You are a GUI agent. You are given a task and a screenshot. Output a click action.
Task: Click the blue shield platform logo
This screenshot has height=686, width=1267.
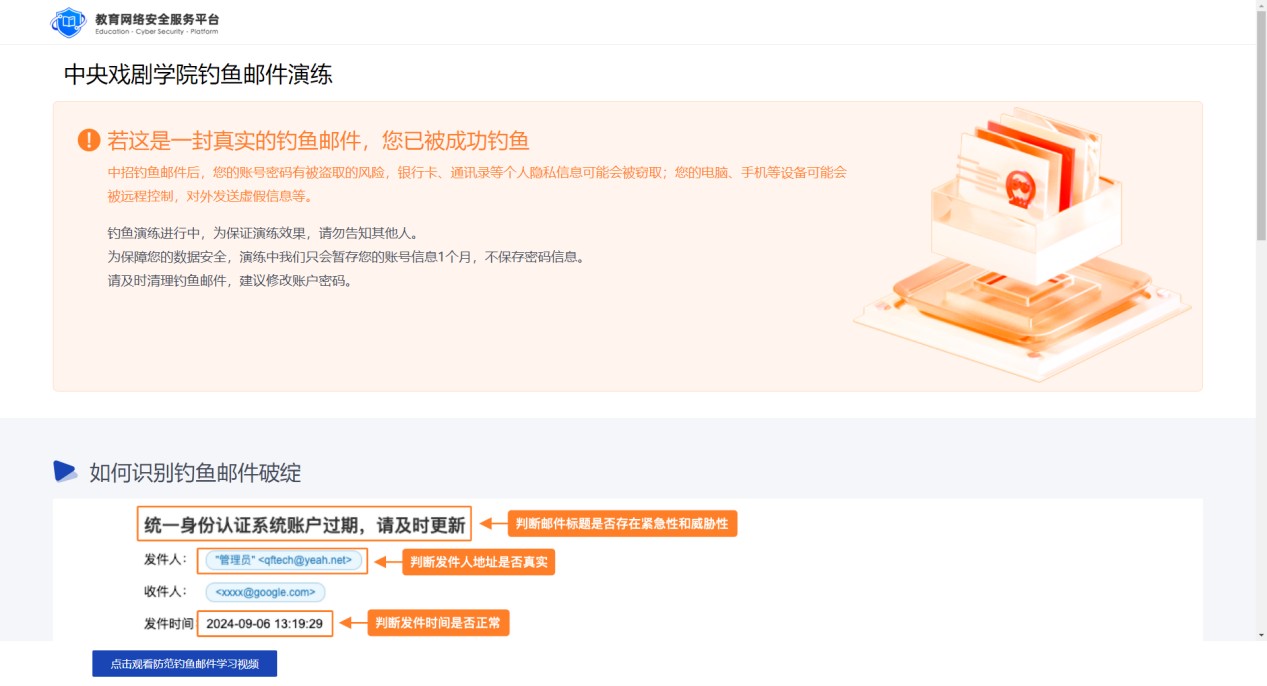tap(69, 22)
